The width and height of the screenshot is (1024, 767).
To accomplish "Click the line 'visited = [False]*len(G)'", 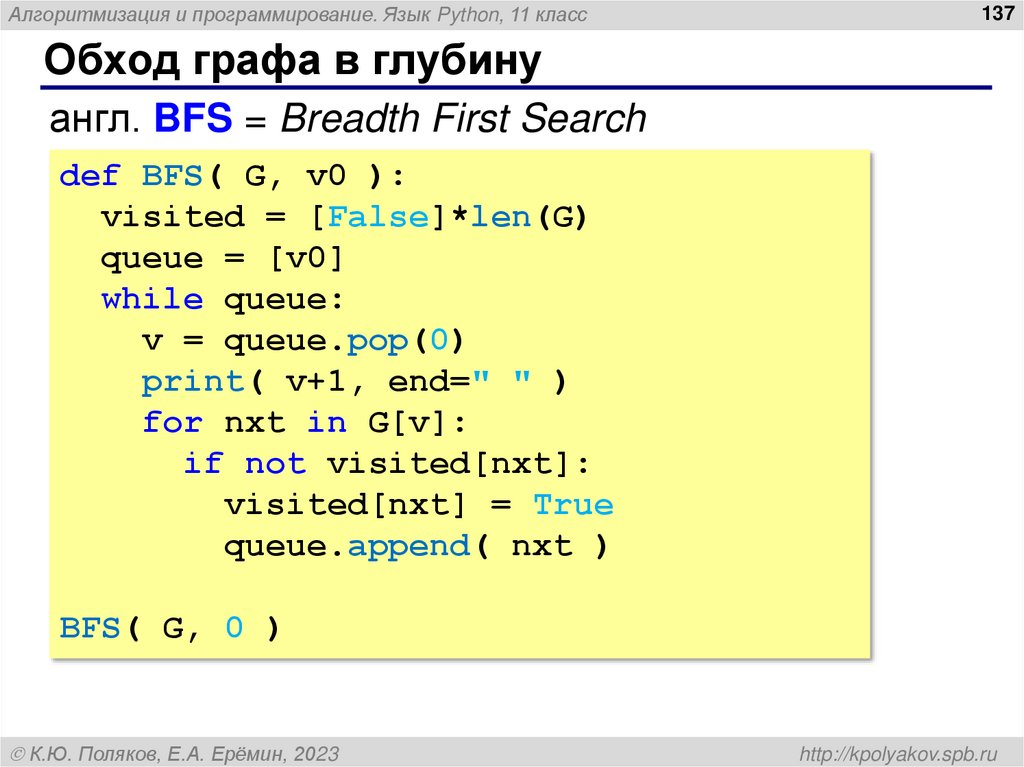I will (344, 217).
